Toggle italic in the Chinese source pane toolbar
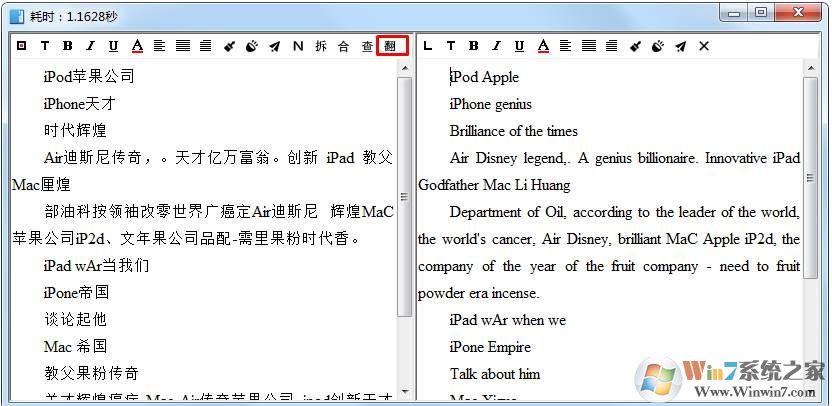The image size is (832, 406). pyautogui.click(x=91, y=46)
